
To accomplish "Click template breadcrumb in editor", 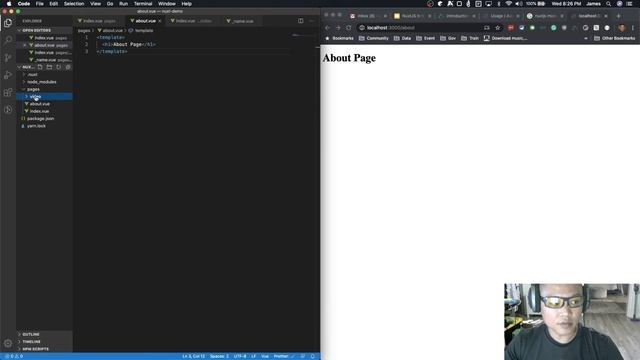I will [x=141, y=31].
